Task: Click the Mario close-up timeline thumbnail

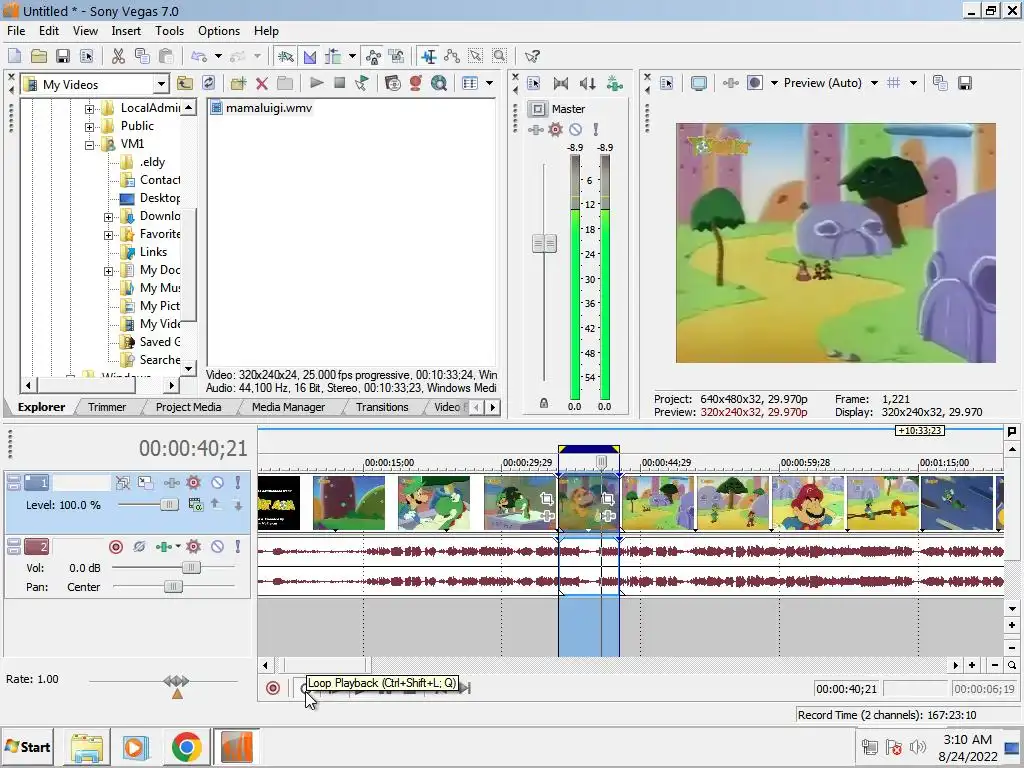Action: click(808, 502)
